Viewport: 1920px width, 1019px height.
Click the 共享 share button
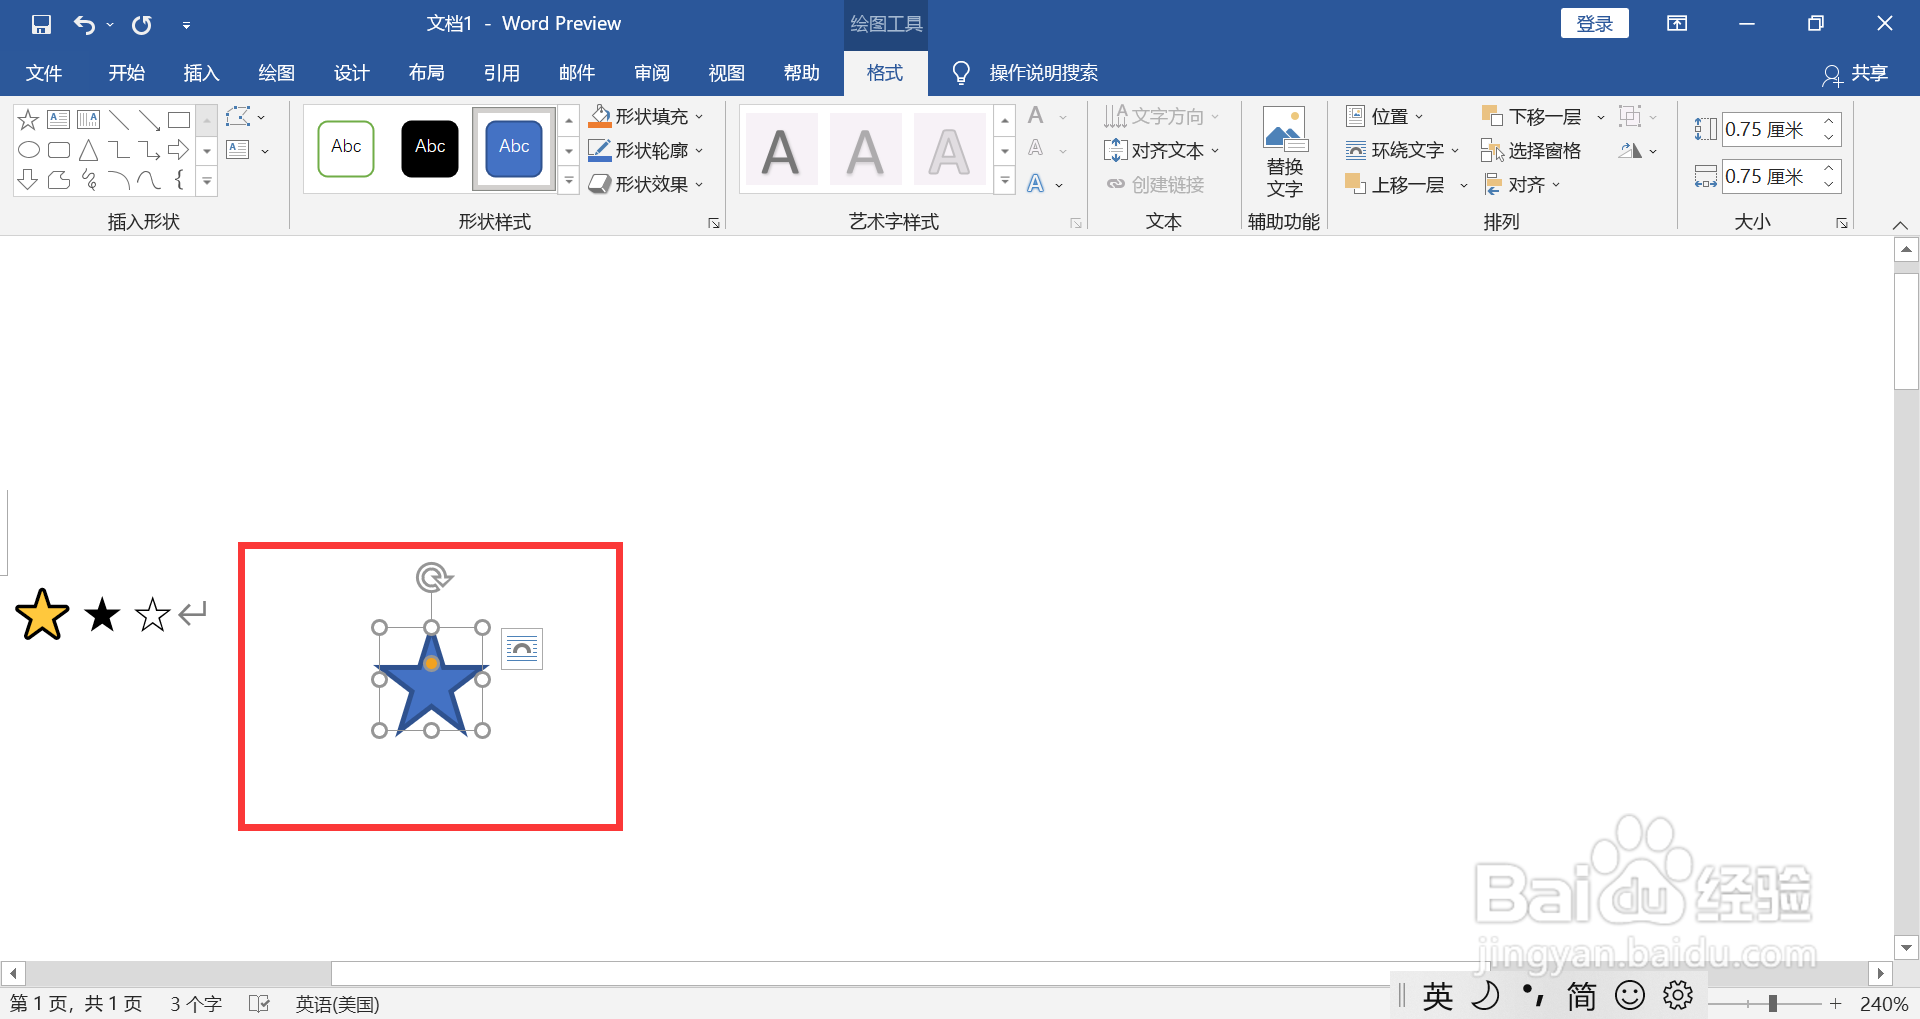(1855, 73)
